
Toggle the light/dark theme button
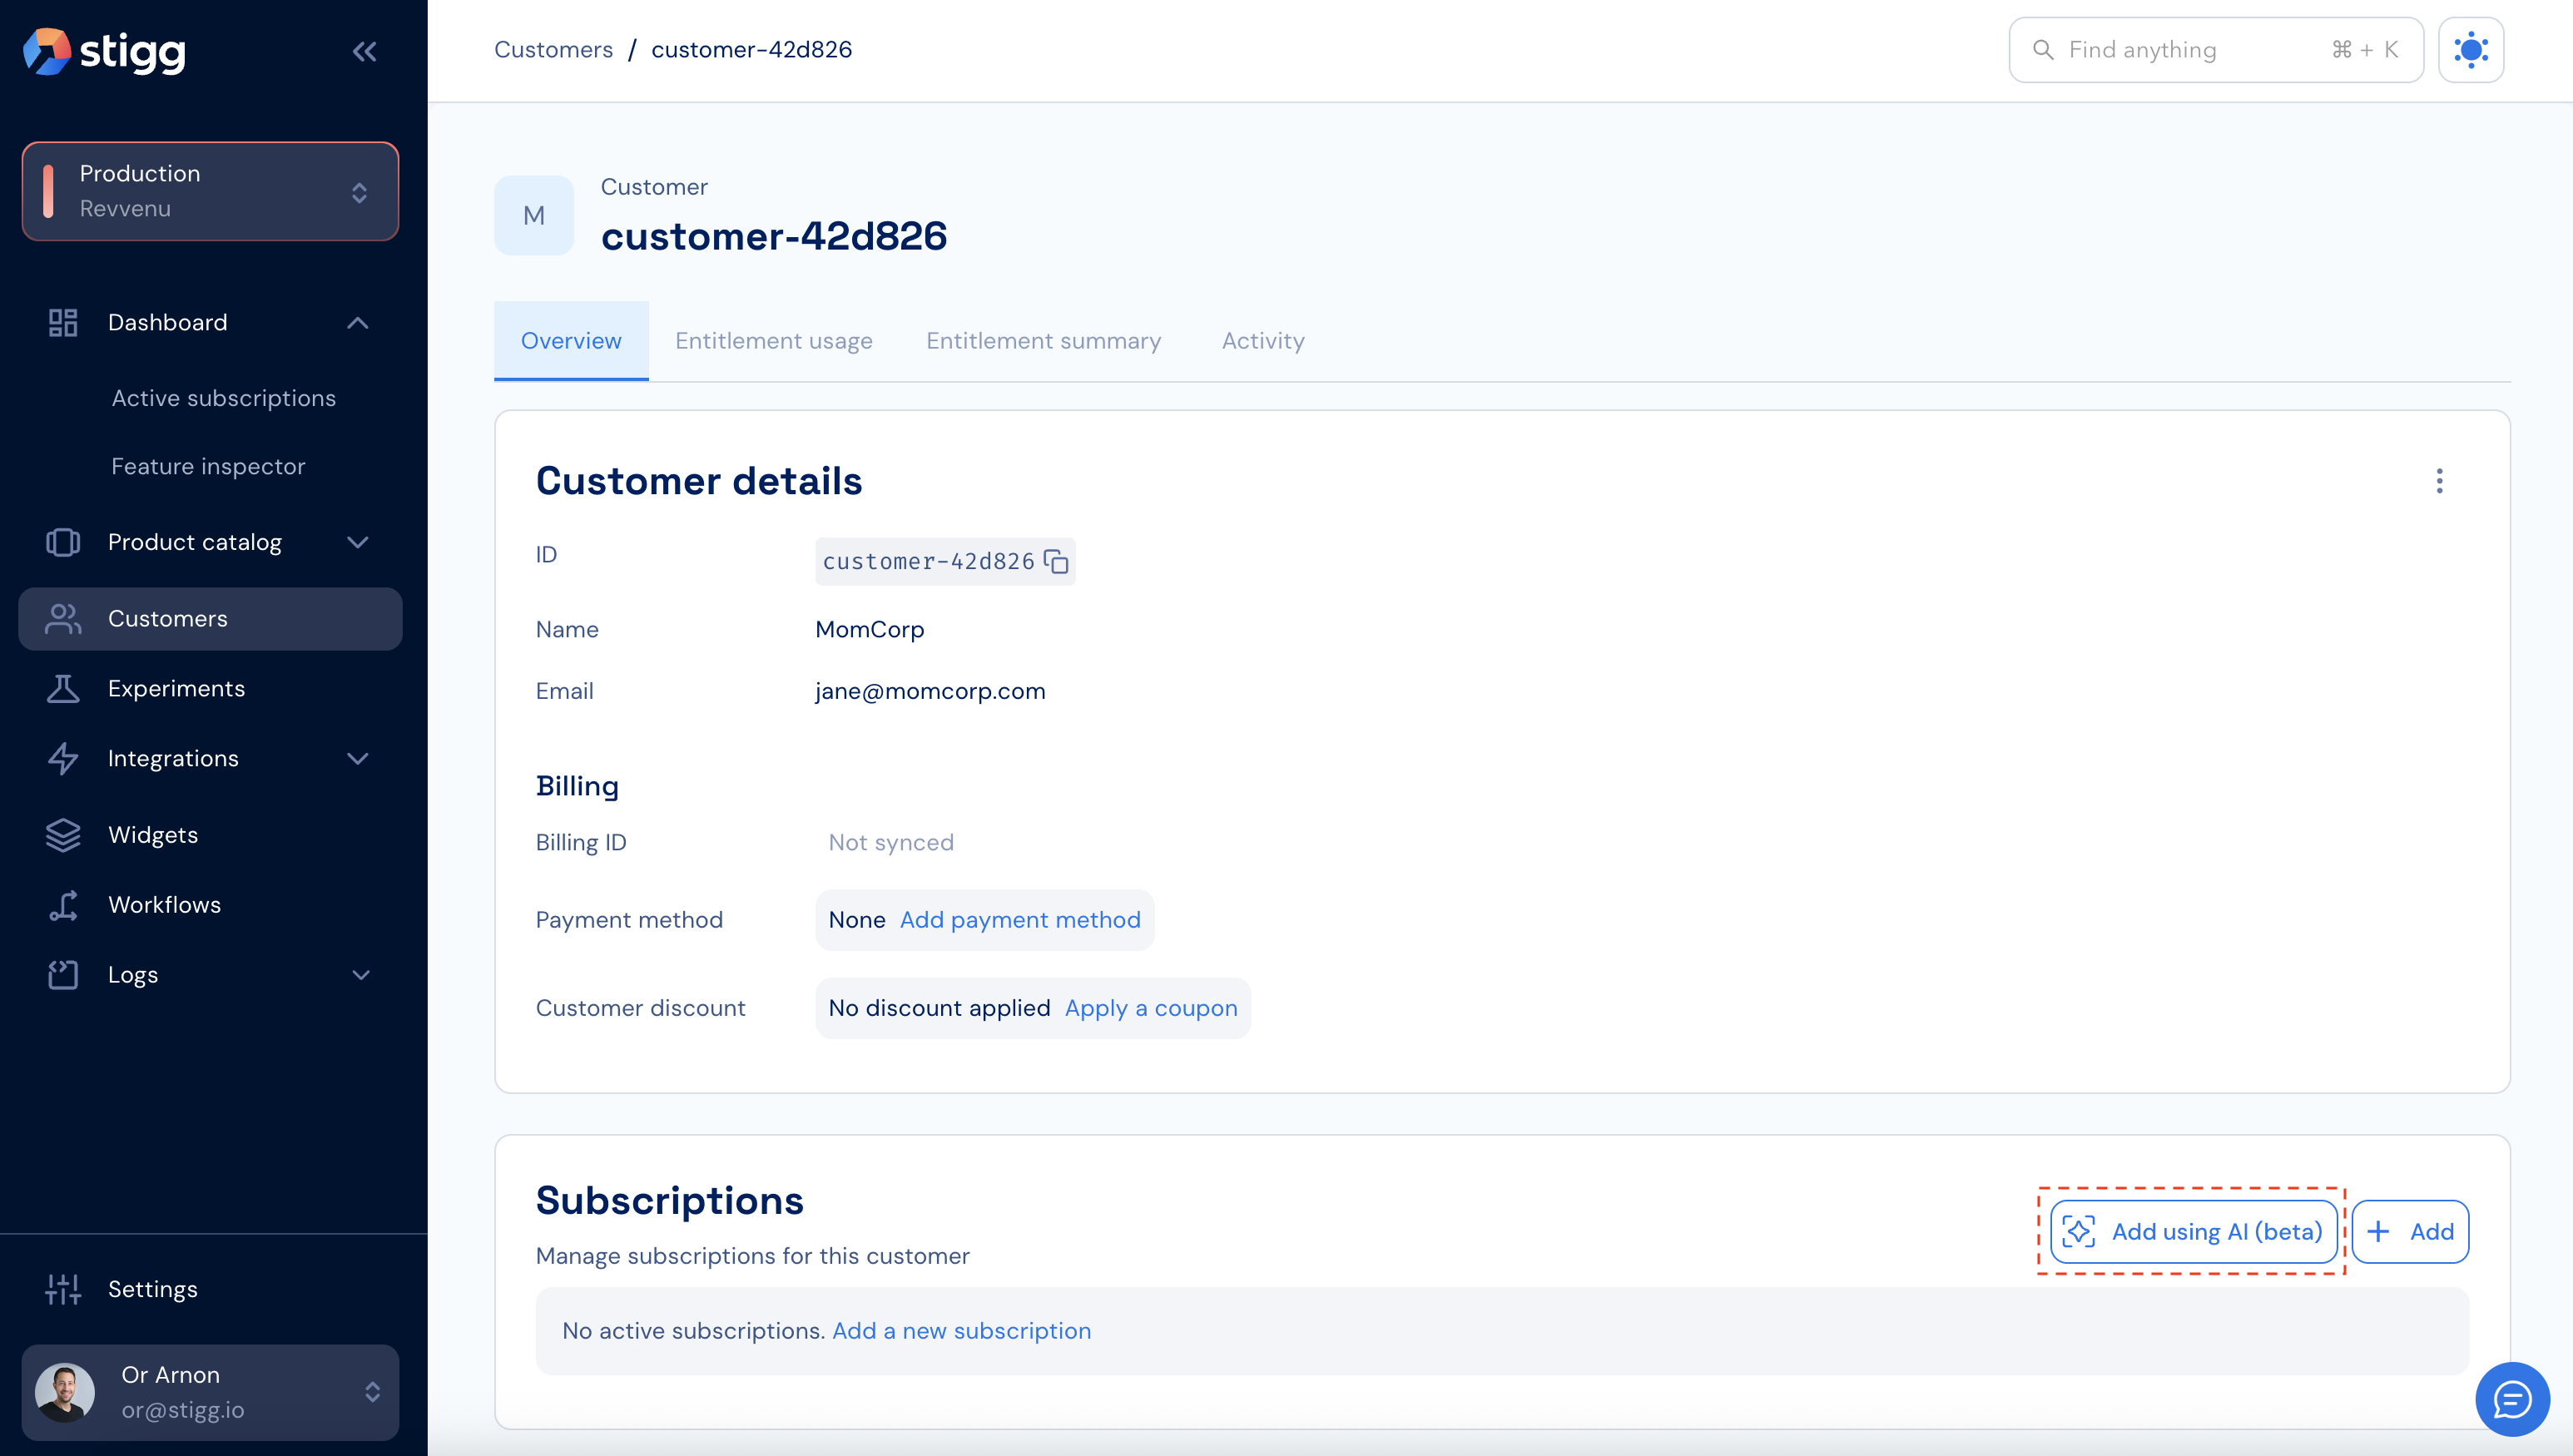coord(2470,50)
